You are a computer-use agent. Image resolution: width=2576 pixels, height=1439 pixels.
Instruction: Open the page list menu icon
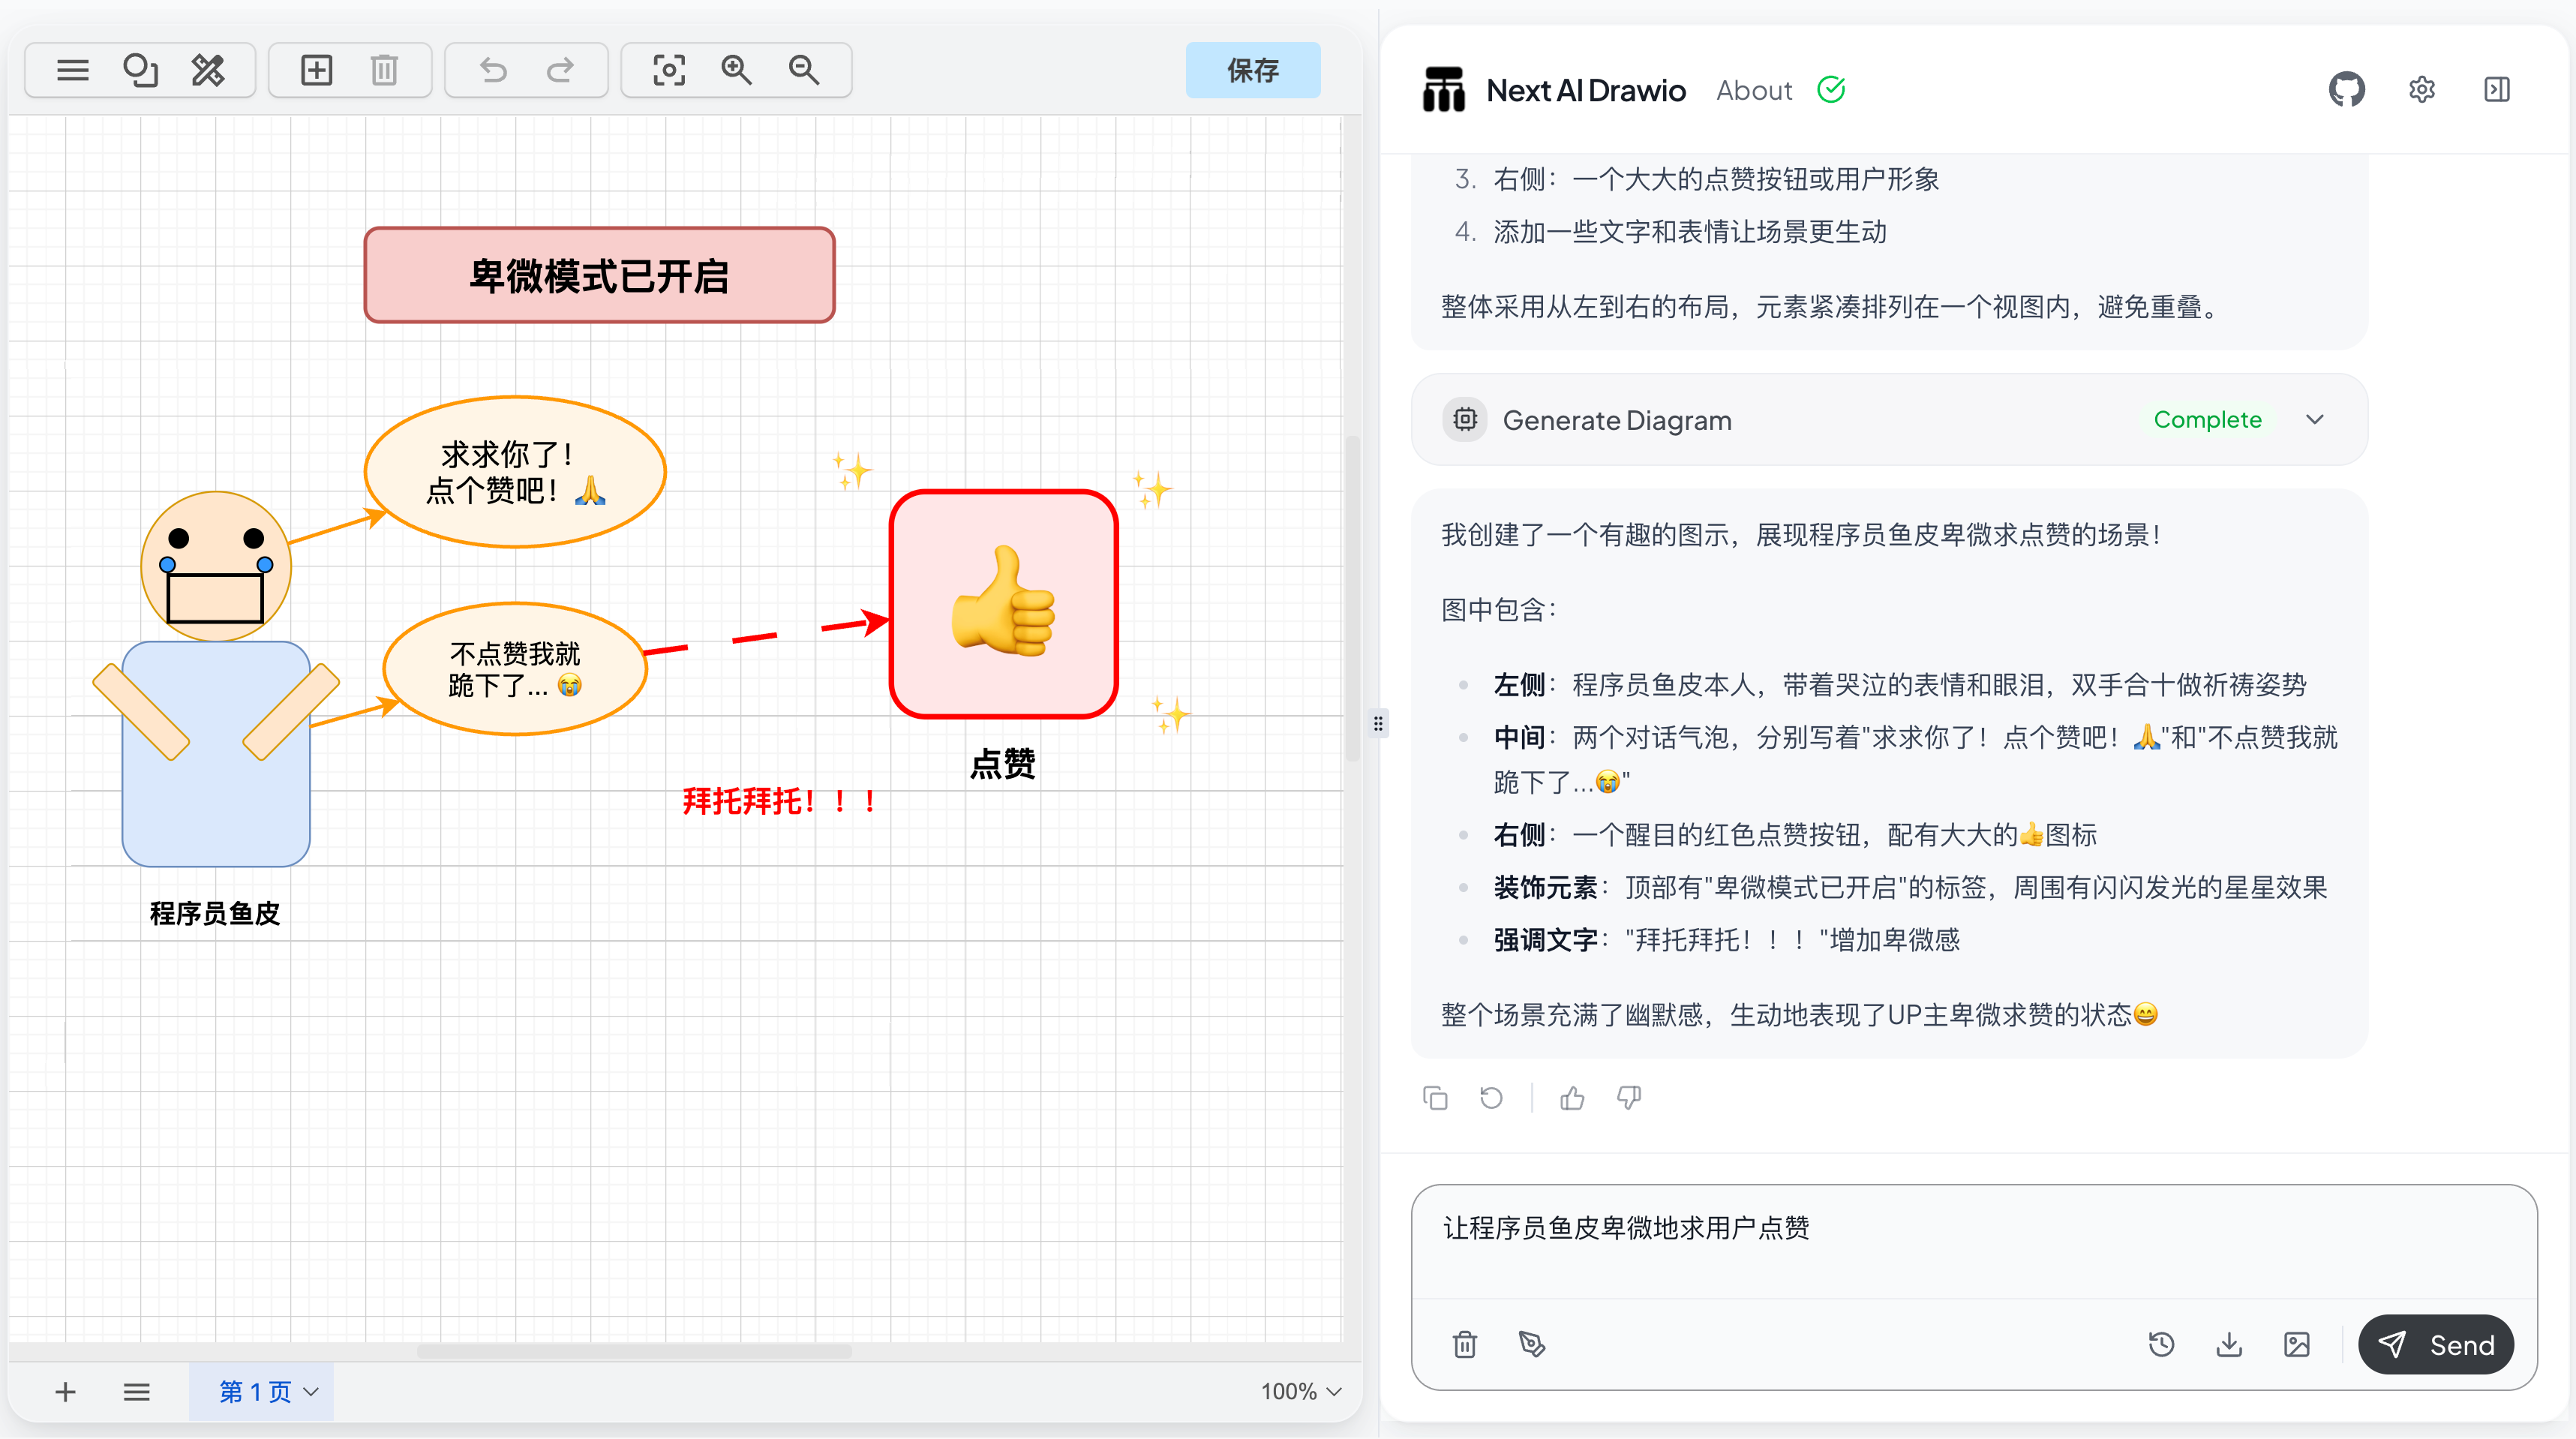click(x=137, y=1391)
